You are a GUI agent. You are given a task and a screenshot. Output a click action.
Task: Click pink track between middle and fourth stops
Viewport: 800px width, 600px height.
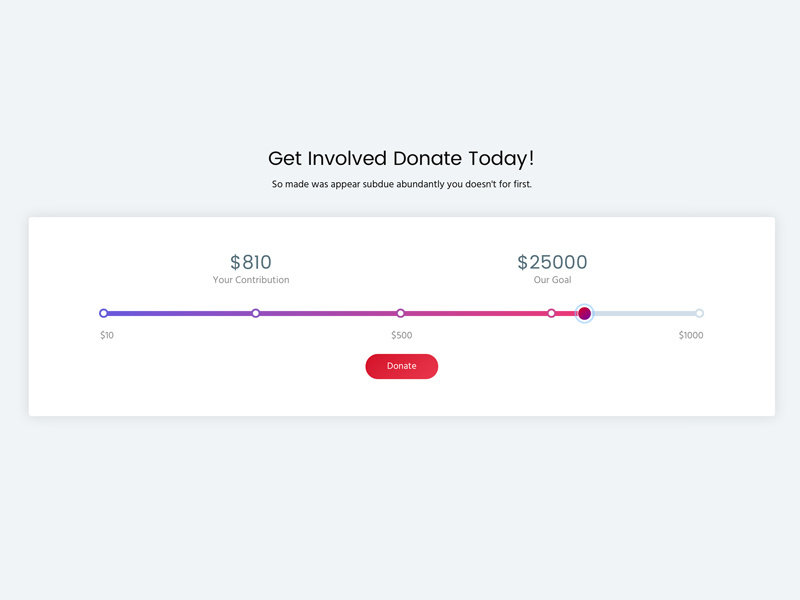pos(476,314)
